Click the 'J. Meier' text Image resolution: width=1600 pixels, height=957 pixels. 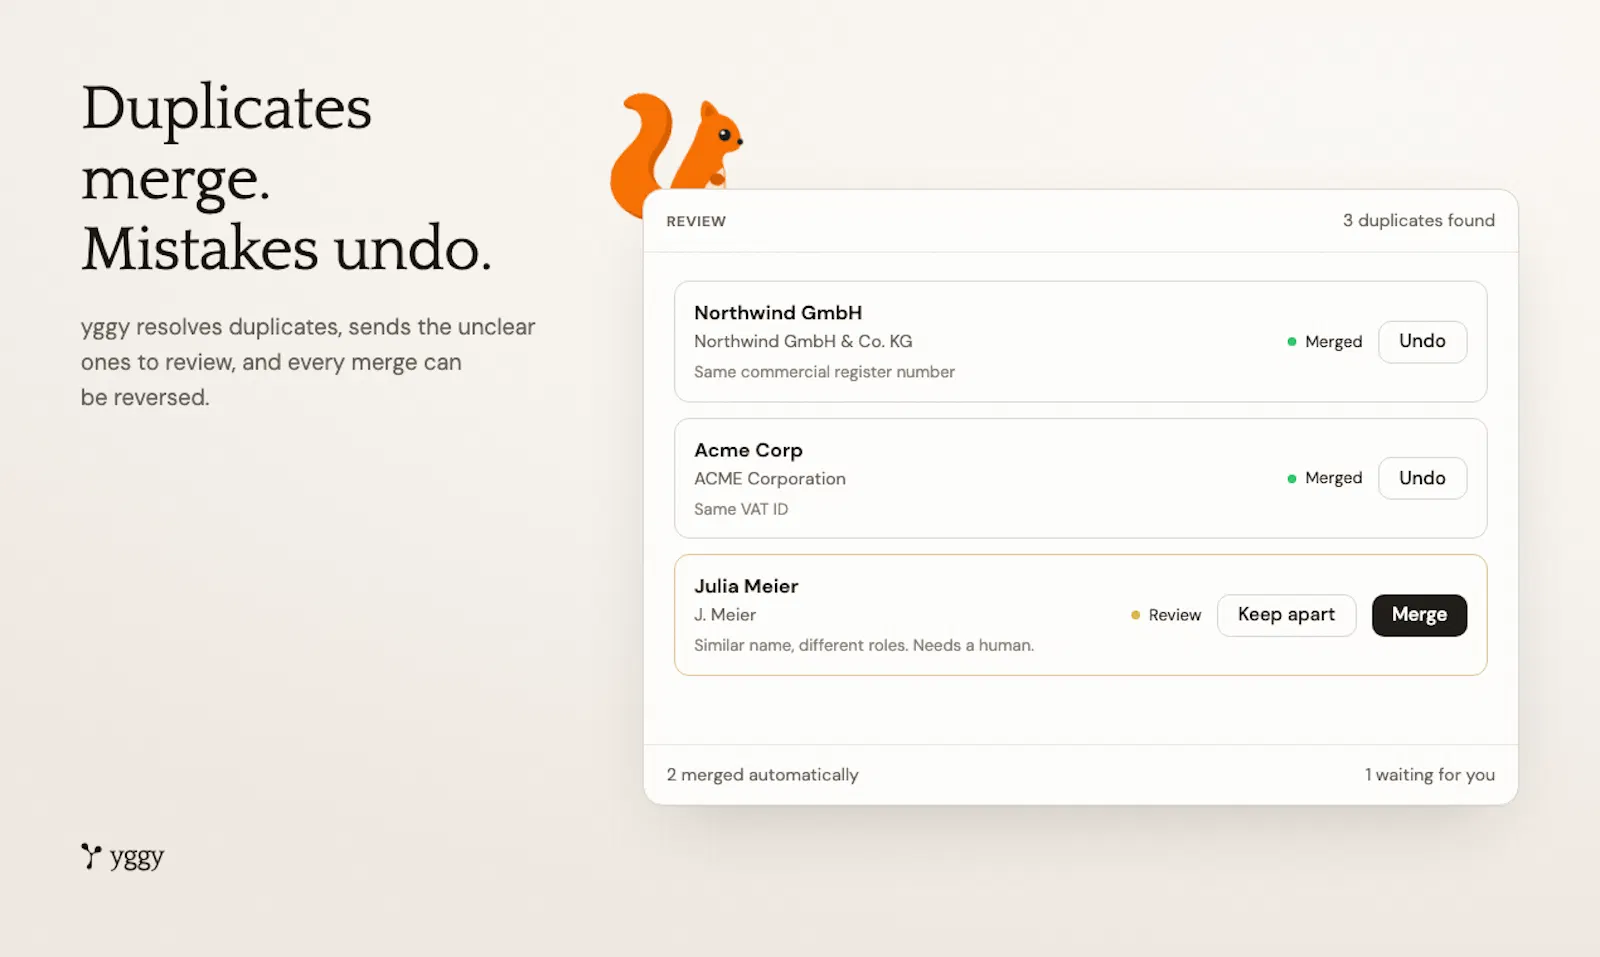coord(725,615)
